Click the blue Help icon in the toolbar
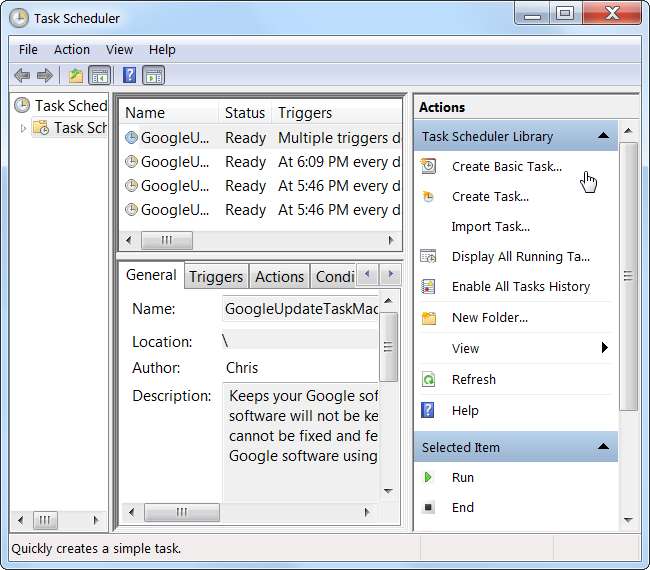Screen dimensions: 650x570 point(129,75)
